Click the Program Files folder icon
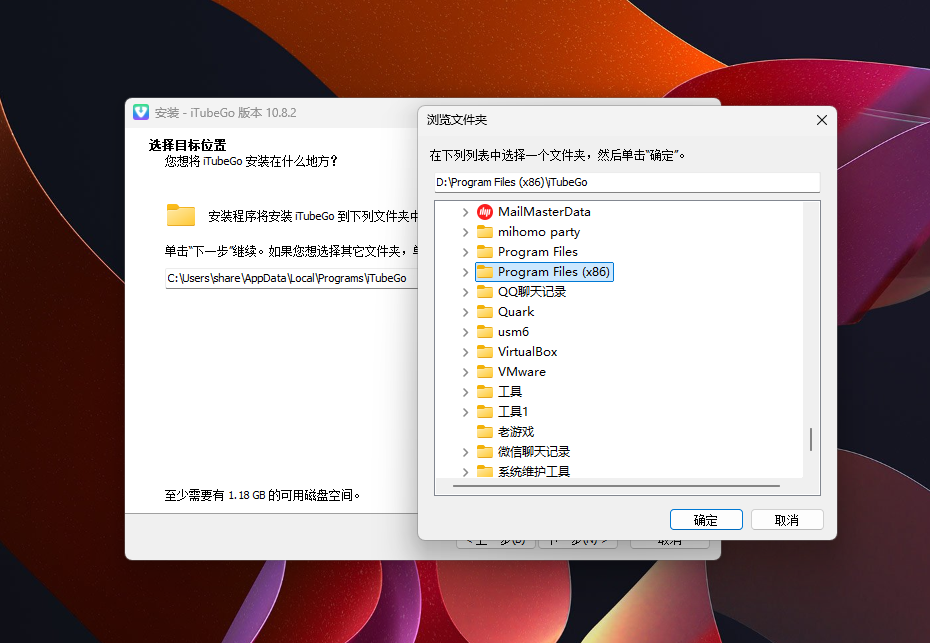 [485, 252]
